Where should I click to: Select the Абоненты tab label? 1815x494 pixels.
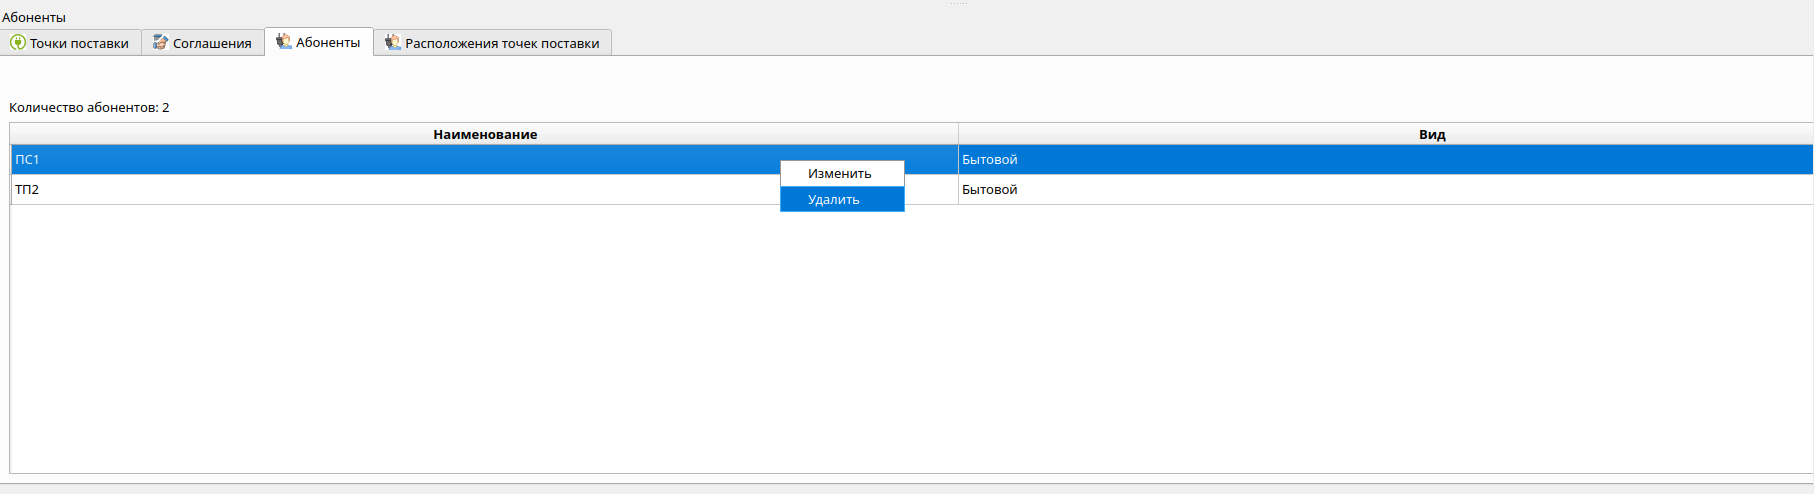(x=328, y=42)
